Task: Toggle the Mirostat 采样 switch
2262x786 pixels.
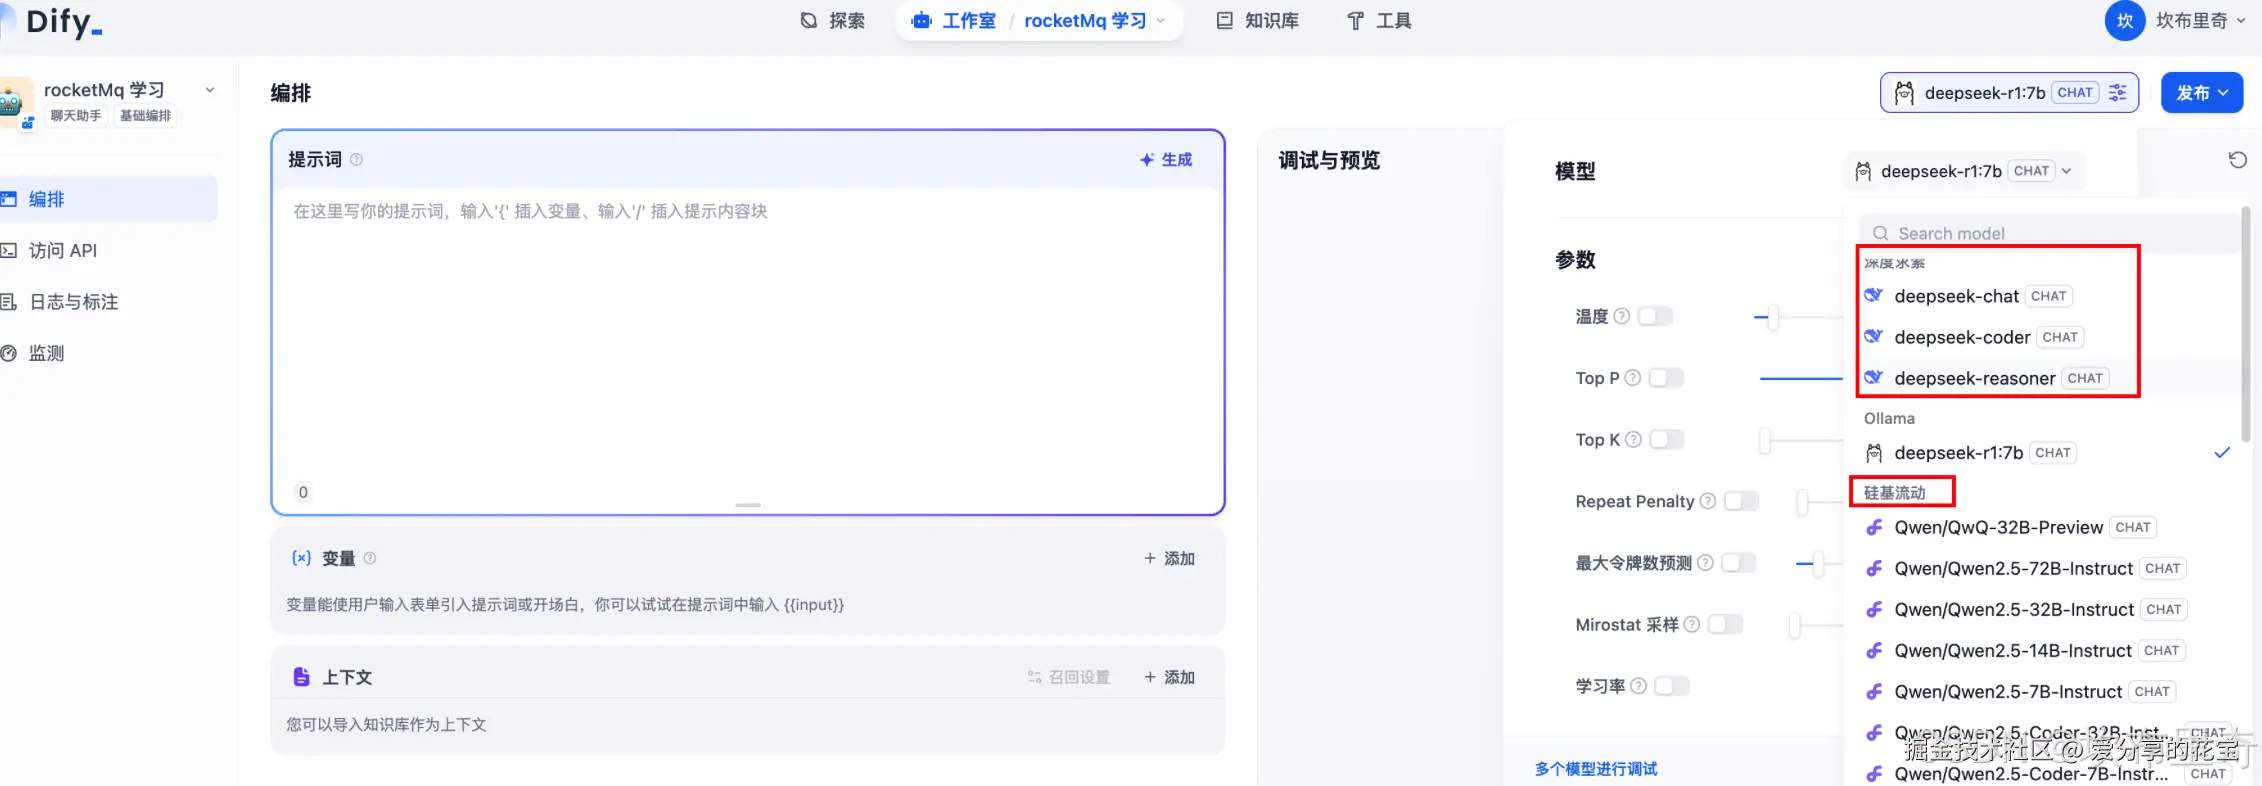Action: 1724,625
